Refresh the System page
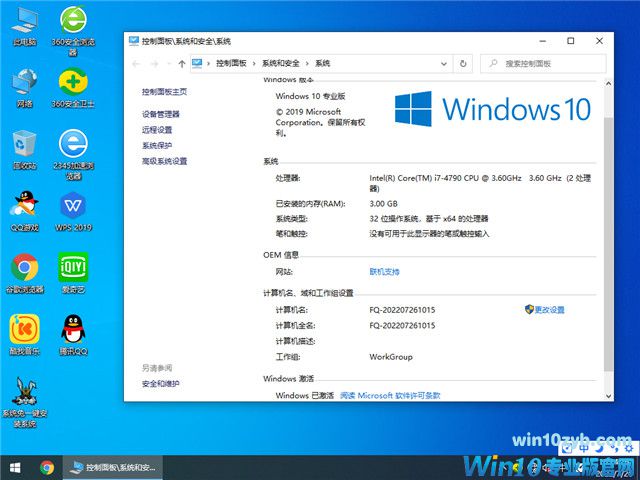 [463, 64]
